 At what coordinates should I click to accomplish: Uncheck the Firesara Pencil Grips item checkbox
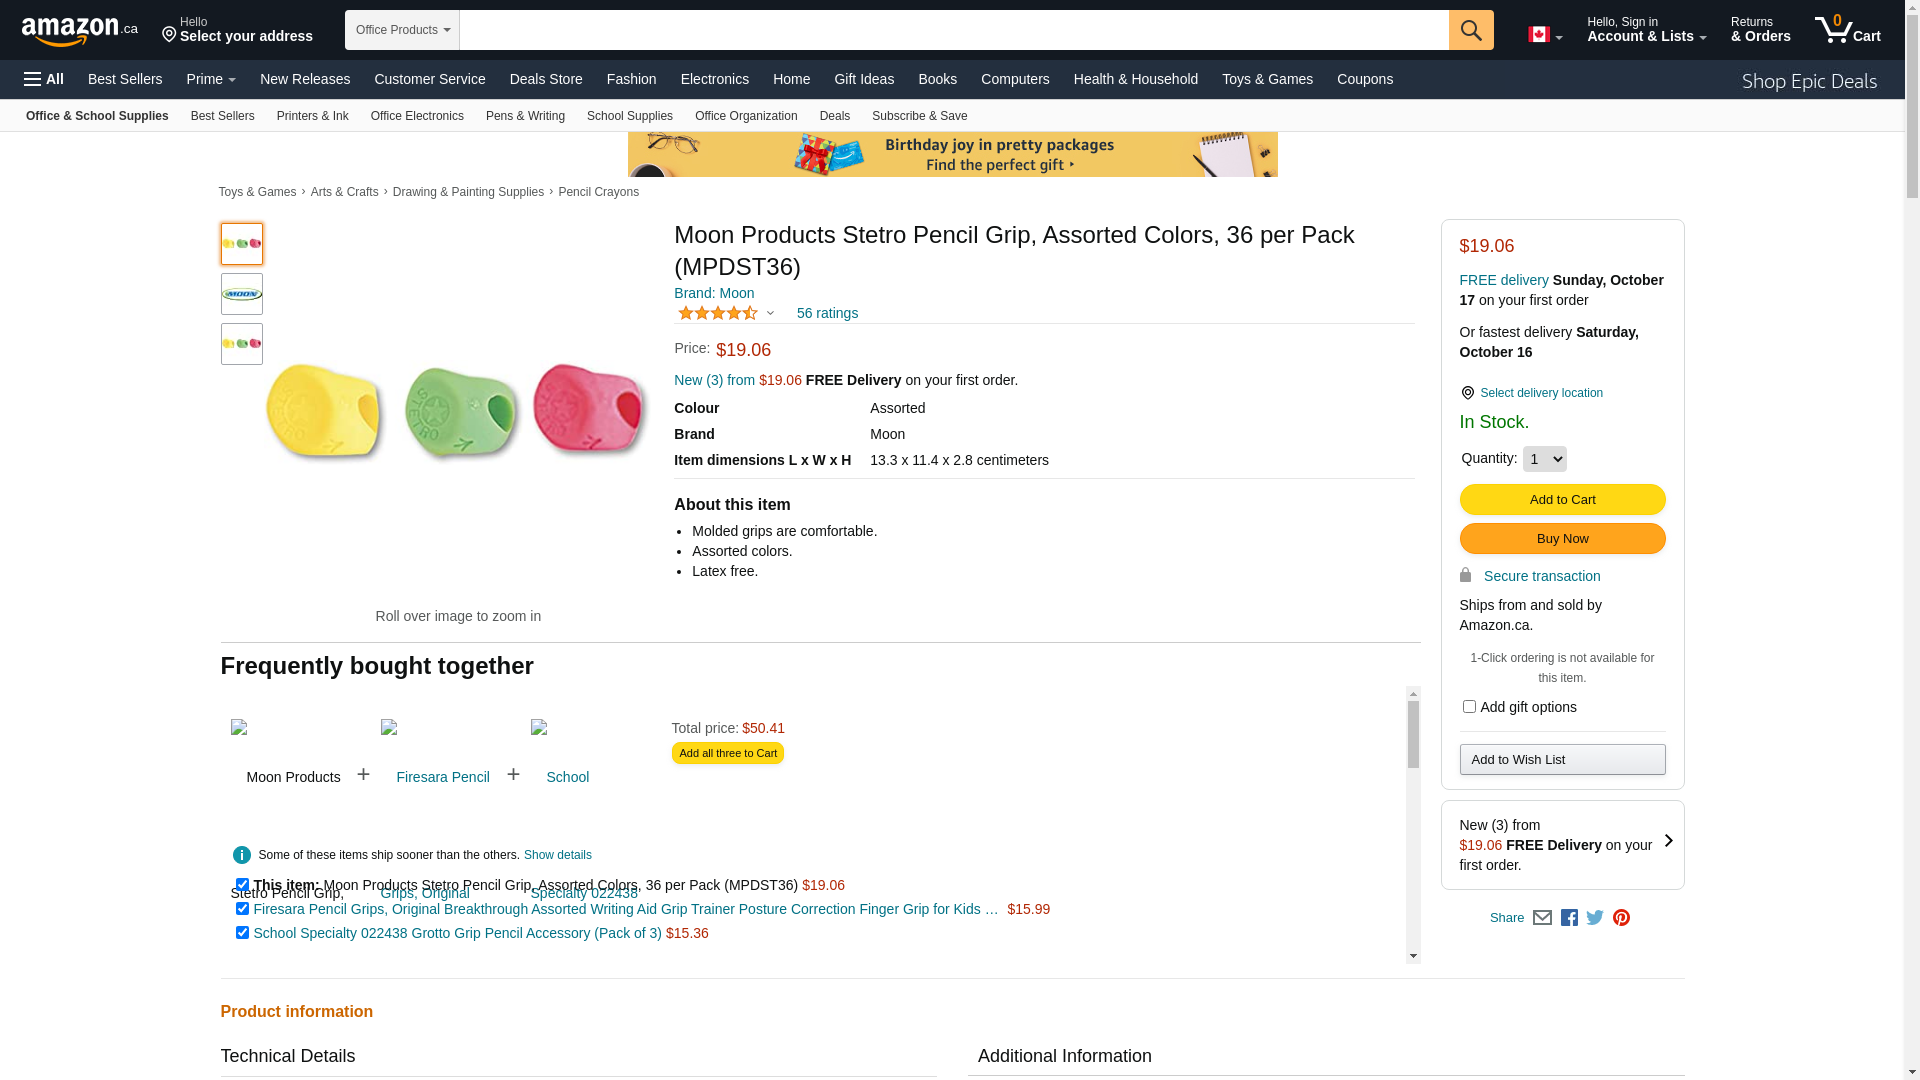coord(242,909)
